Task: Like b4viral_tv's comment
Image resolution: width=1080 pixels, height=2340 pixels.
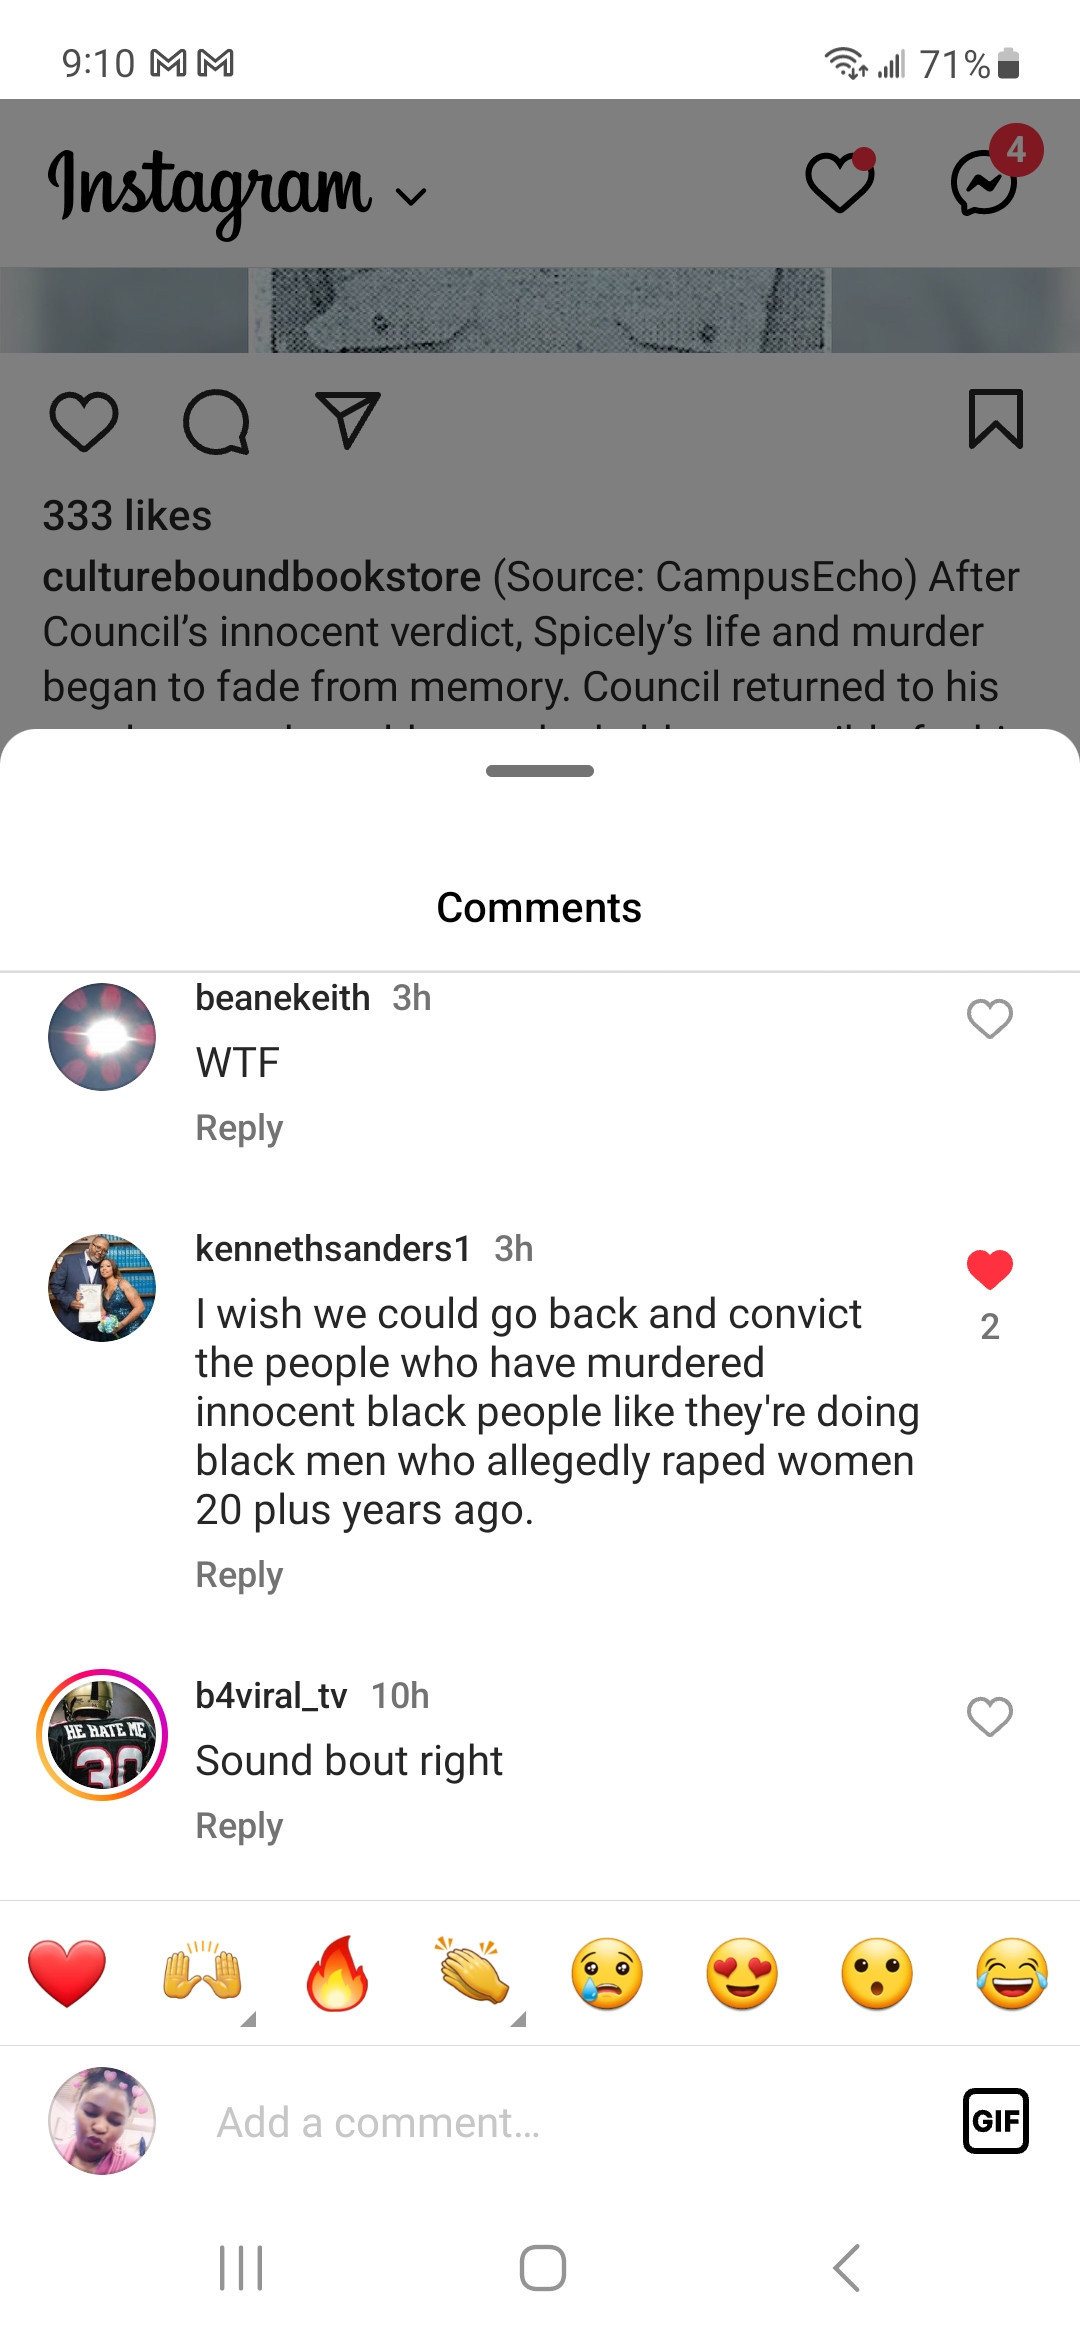Action: 990,1716
